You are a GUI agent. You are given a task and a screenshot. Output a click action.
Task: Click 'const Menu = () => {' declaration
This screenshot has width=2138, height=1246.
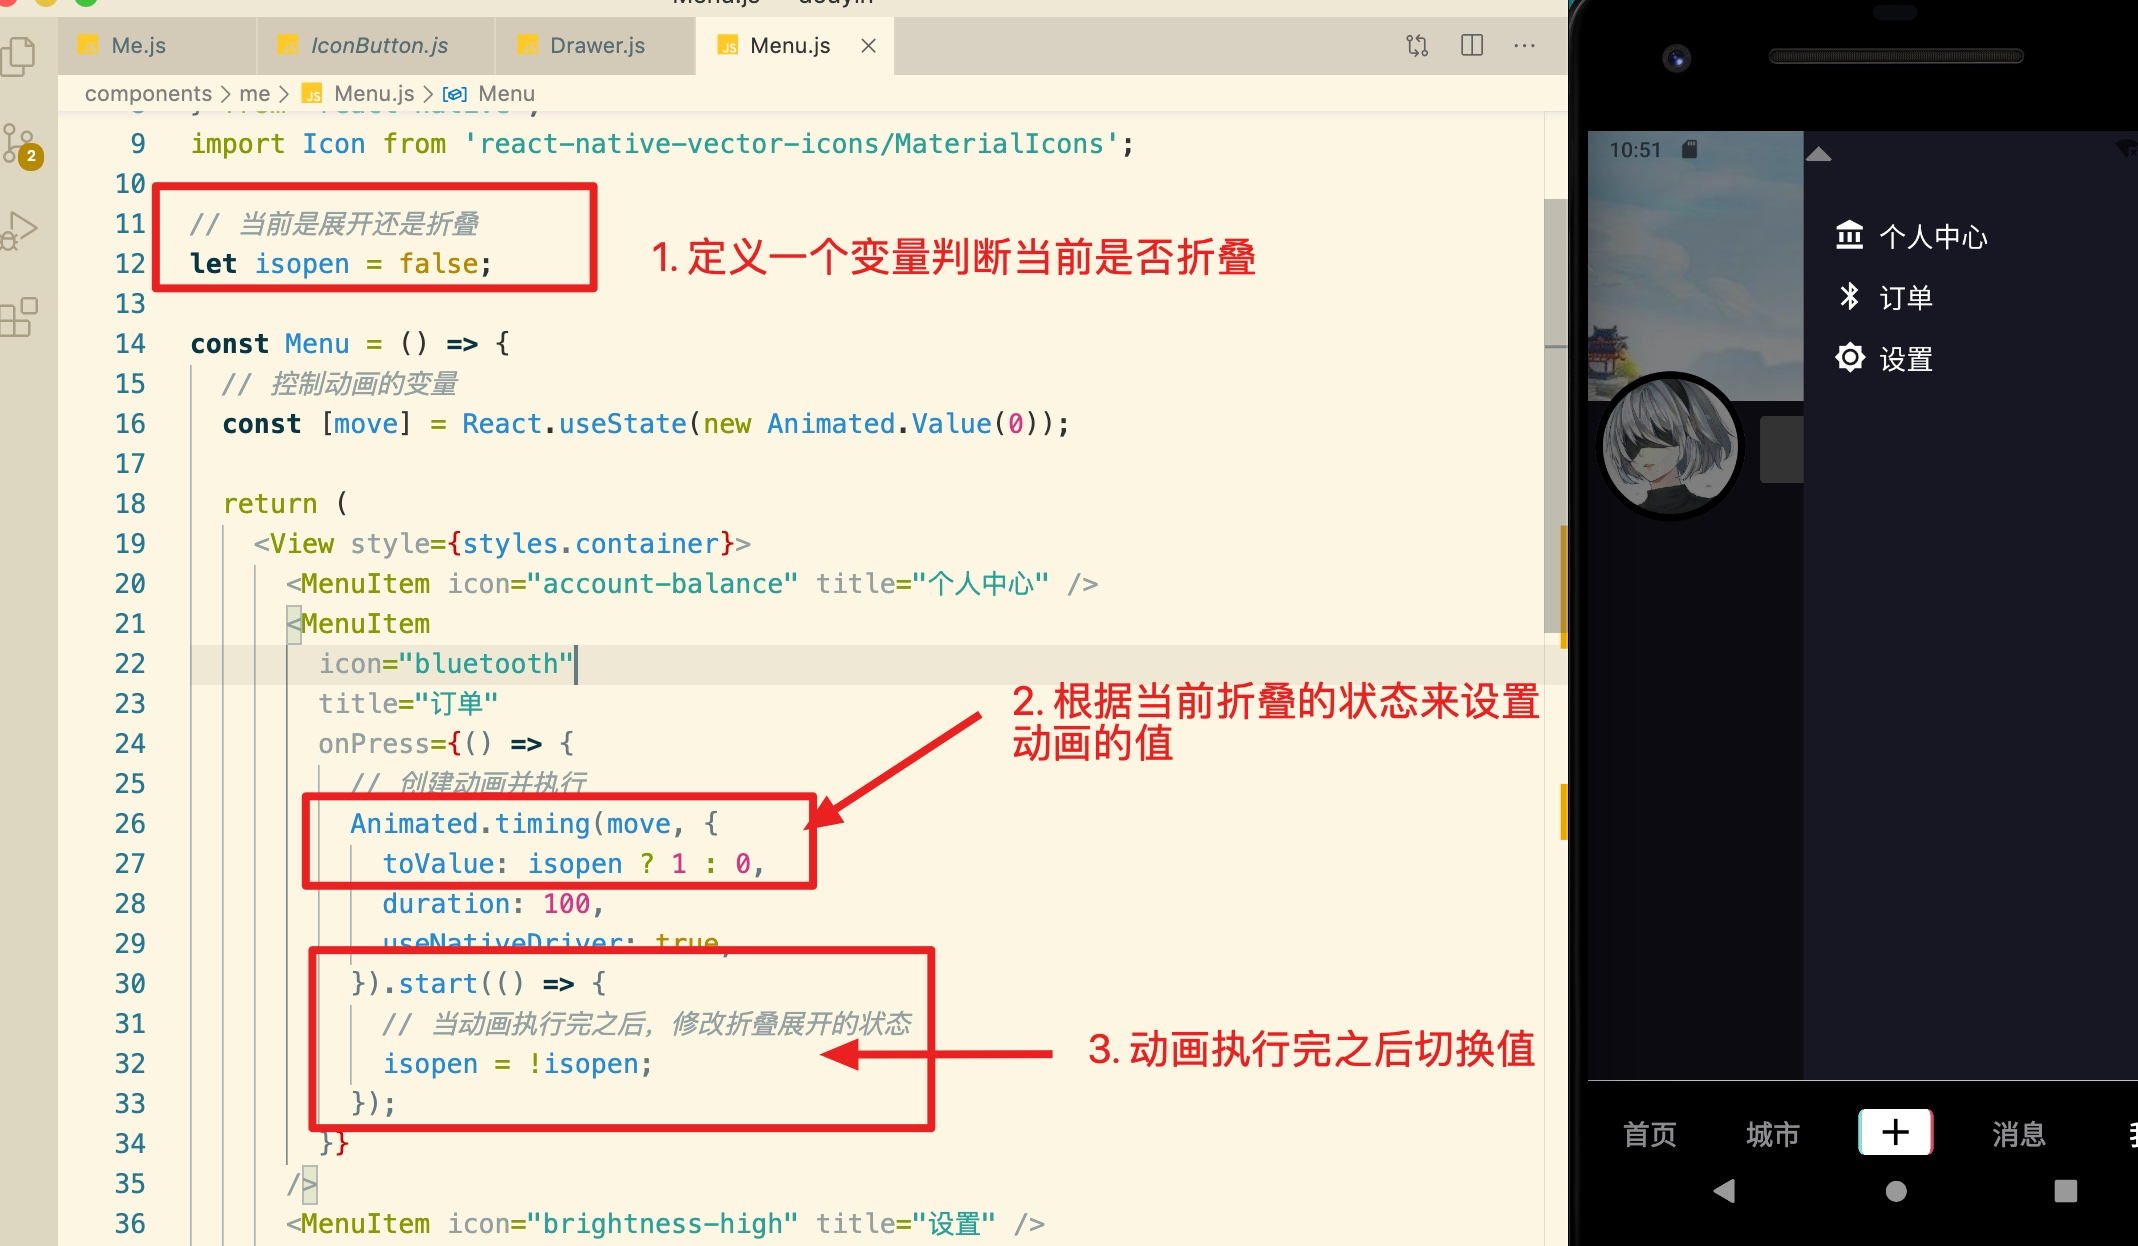(x=350, y=344)
